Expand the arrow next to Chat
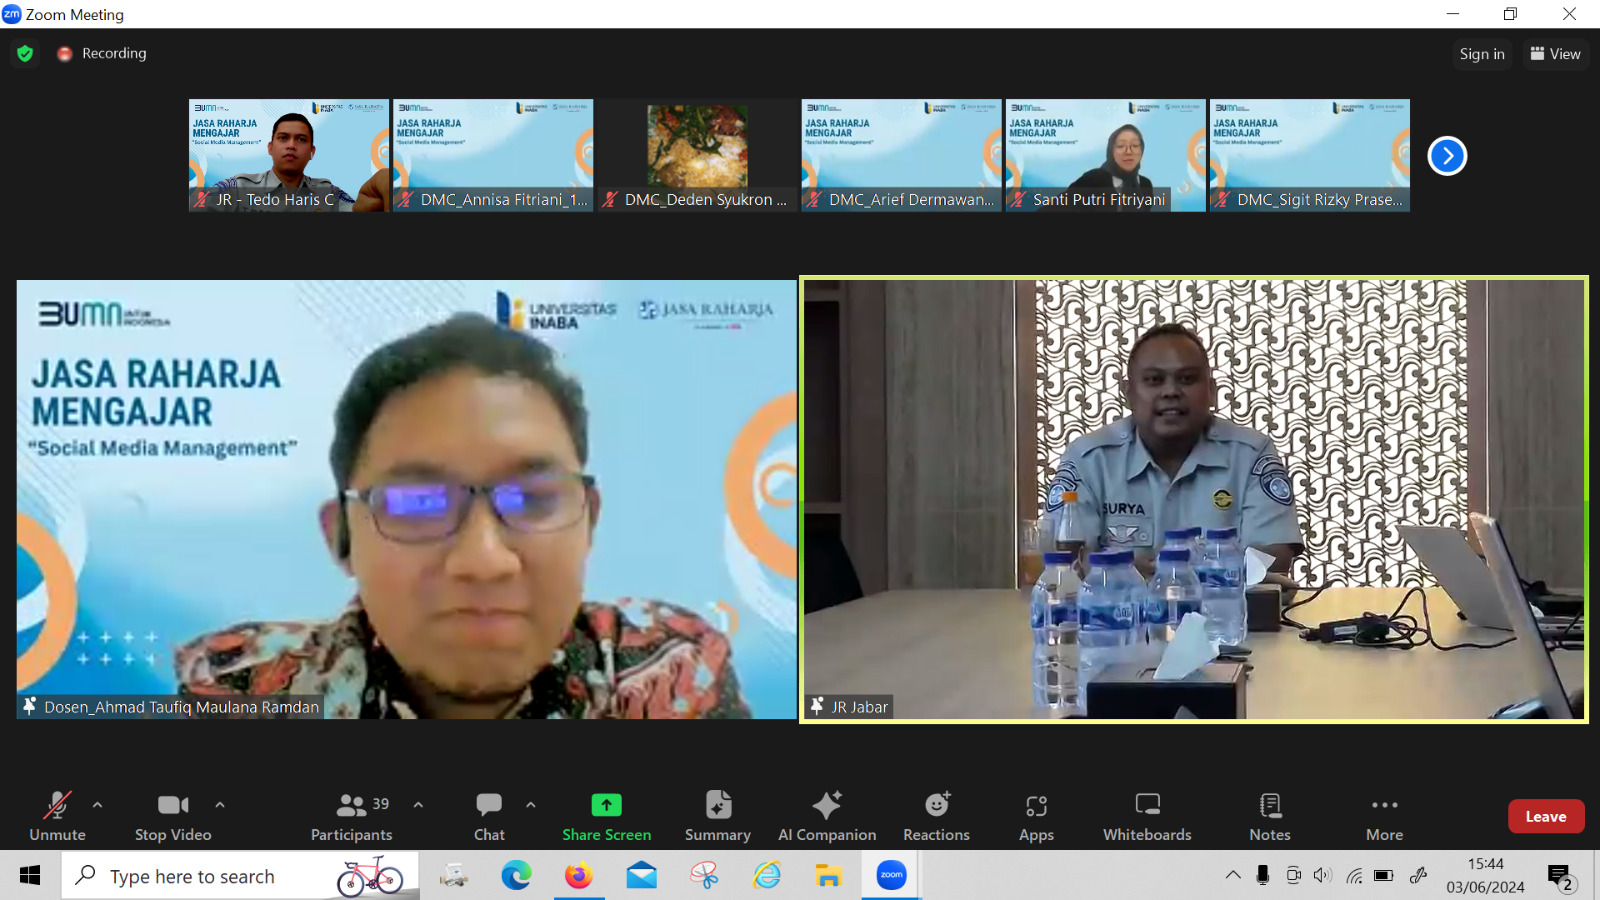The image size is (1600, 900). [531, 804]
